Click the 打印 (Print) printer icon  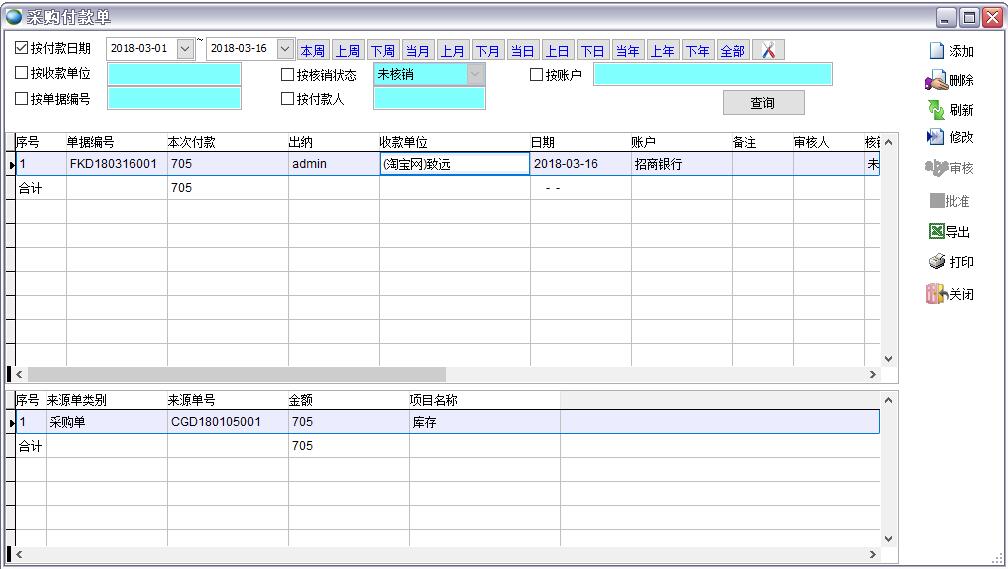(x=936, y=262)
